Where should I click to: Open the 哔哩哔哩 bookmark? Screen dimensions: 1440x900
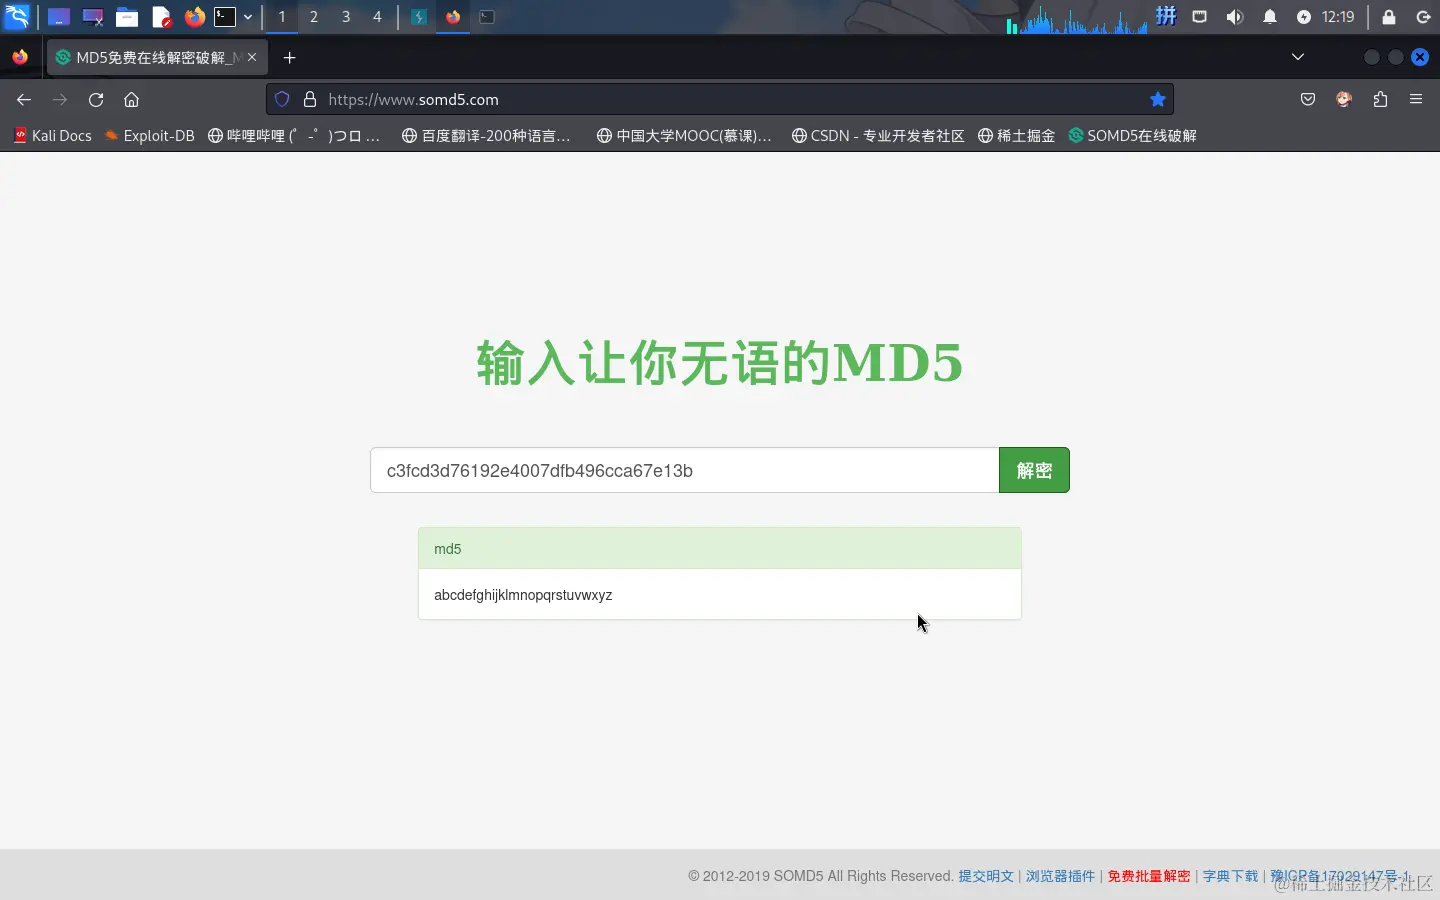[294, 135]
